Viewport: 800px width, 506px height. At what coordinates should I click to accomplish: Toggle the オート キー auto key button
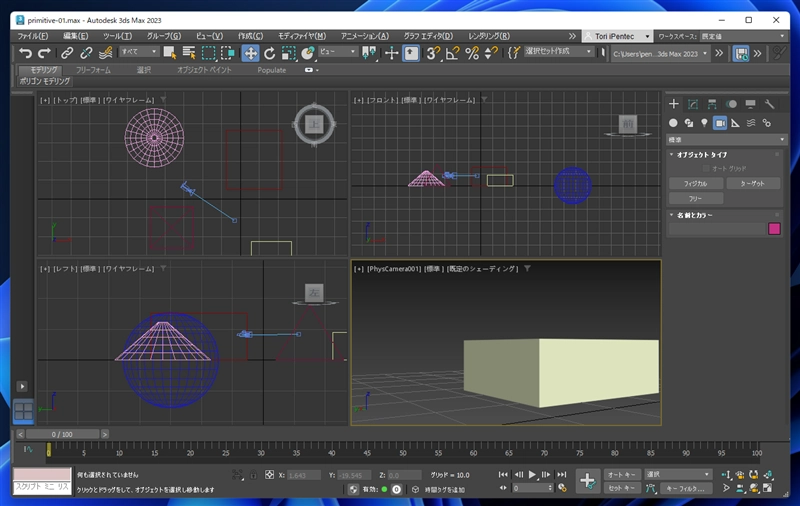point(623,474)
